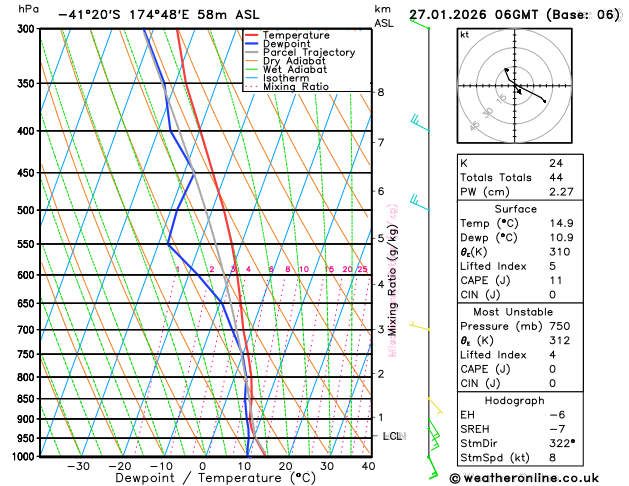Click the 'Pressure (mb)' value 750

(560, 326)
